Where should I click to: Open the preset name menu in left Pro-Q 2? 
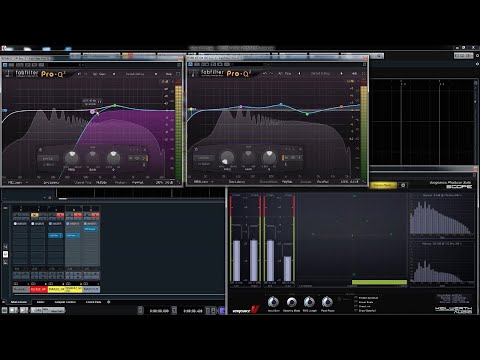pyautogui.click(x=135, y=74)
